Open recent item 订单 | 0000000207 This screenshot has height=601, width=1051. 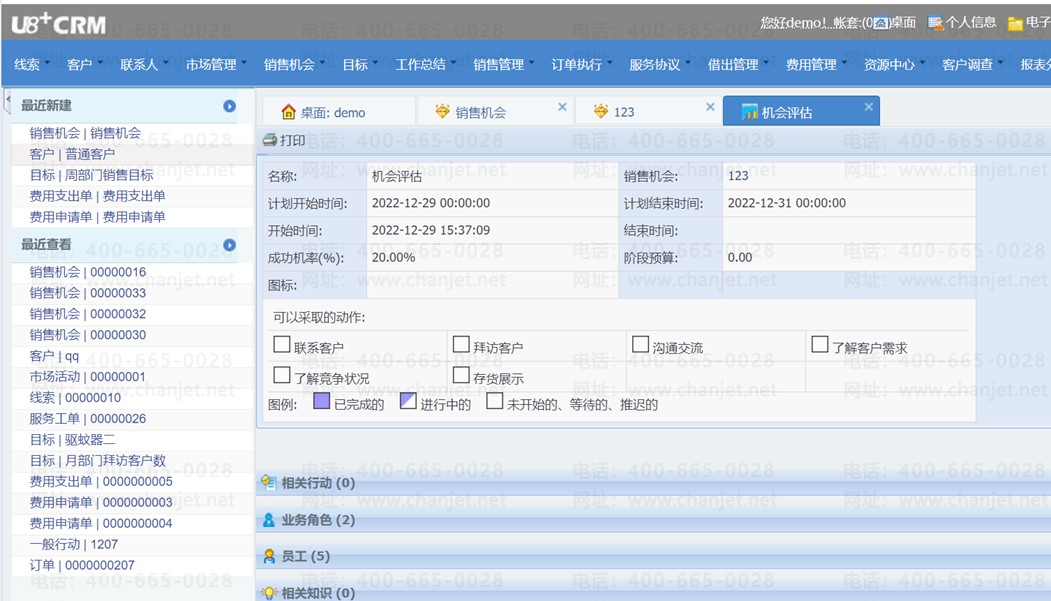(82, 565)
